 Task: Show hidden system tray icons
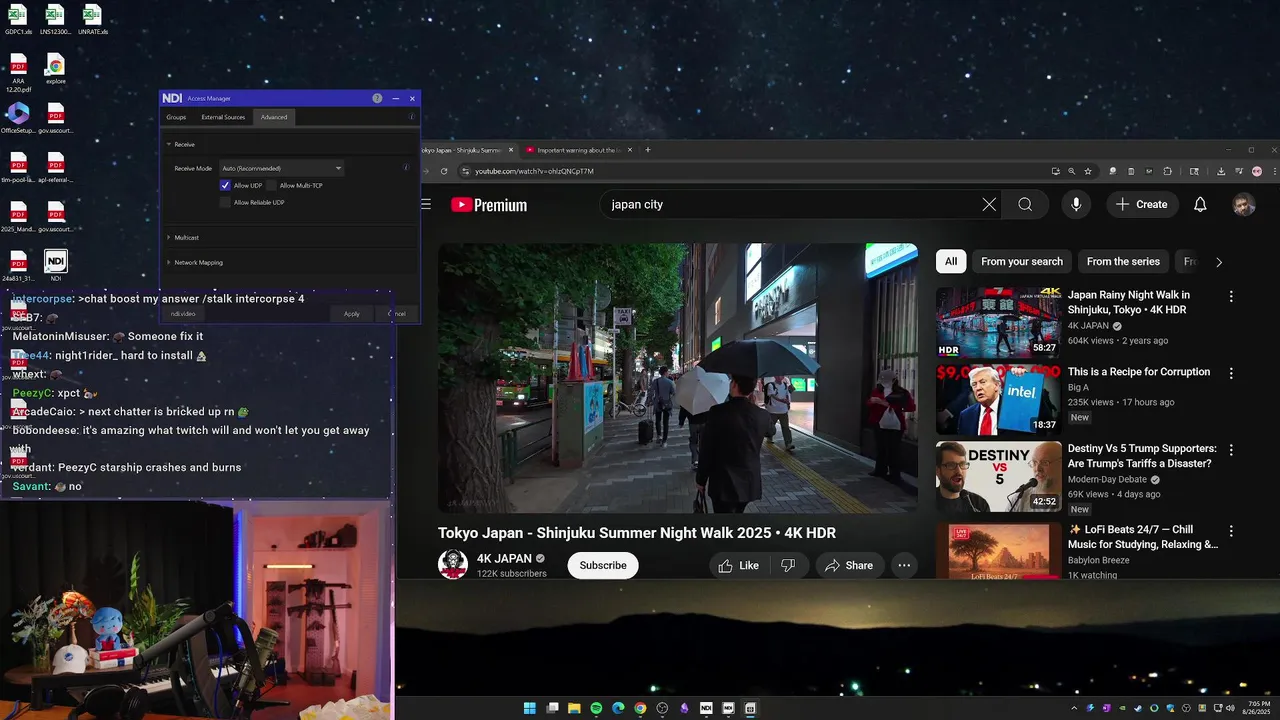pos(1074,708)
